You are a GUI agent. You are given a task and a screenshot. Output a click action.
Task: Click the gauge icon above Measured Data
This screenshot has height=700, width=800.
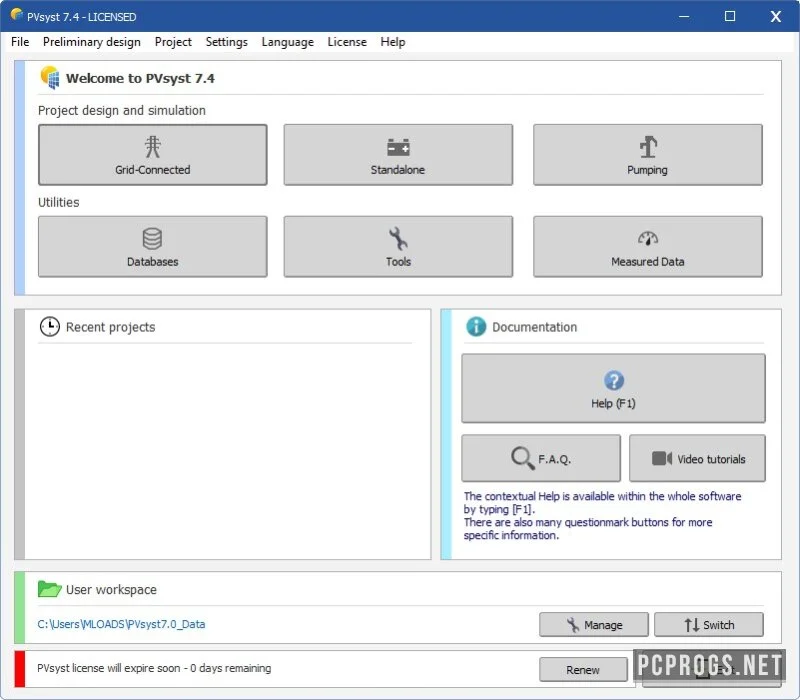click(x=648, y=238)
